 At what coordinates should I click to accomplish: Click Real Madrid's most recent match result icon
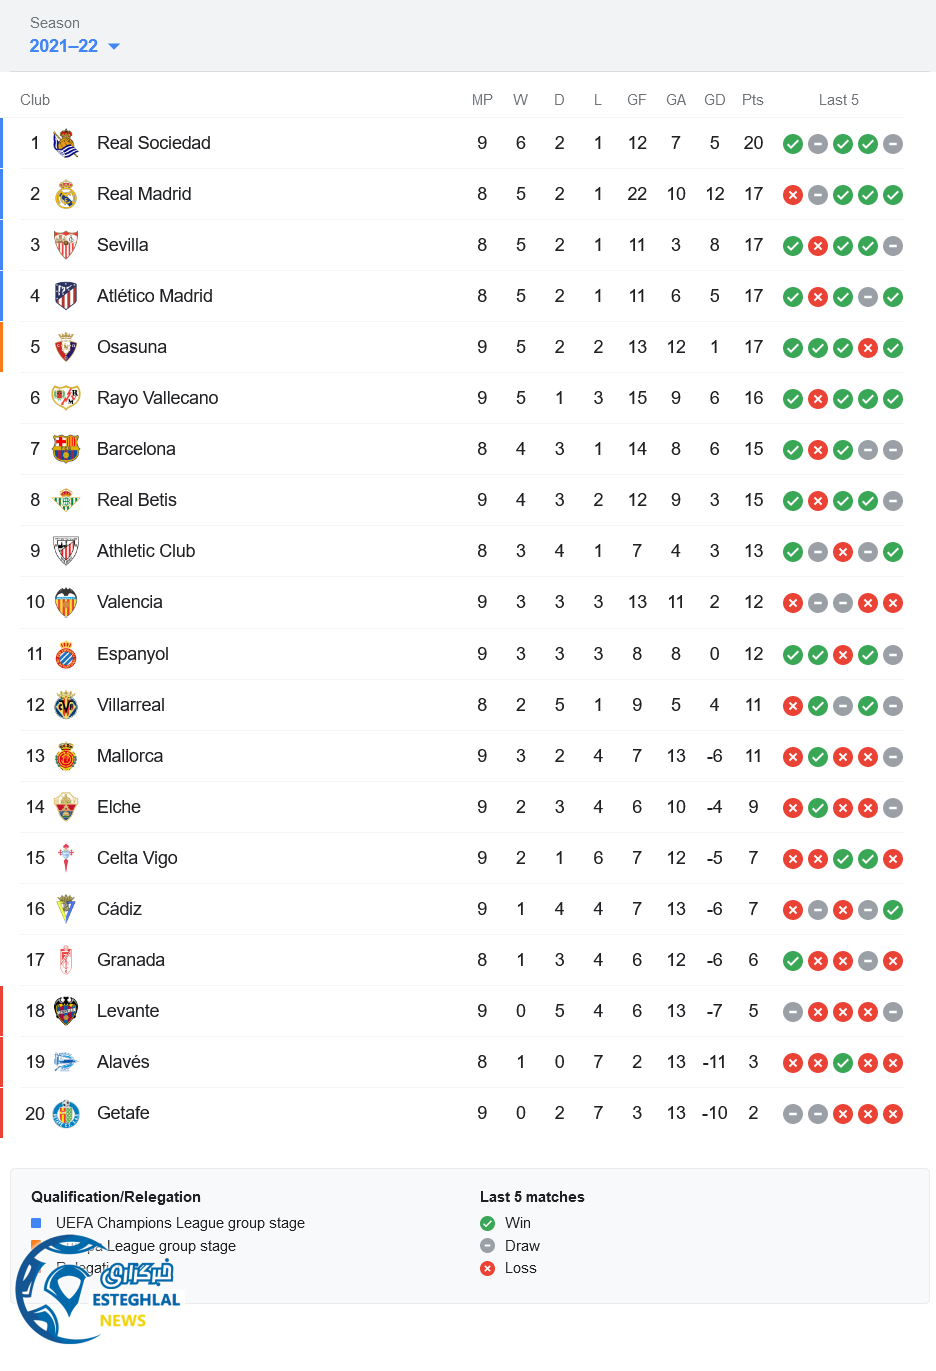click(893, 195)
